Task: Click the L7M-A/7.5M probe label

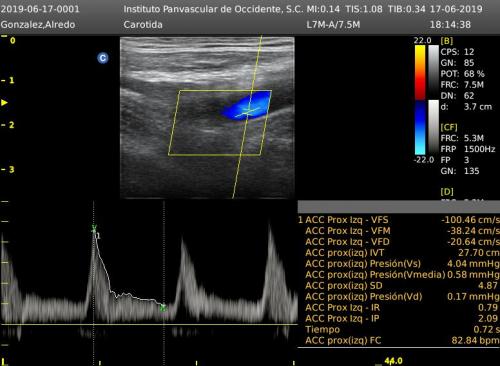Action: pyautogui.click(x=333, y=25)
